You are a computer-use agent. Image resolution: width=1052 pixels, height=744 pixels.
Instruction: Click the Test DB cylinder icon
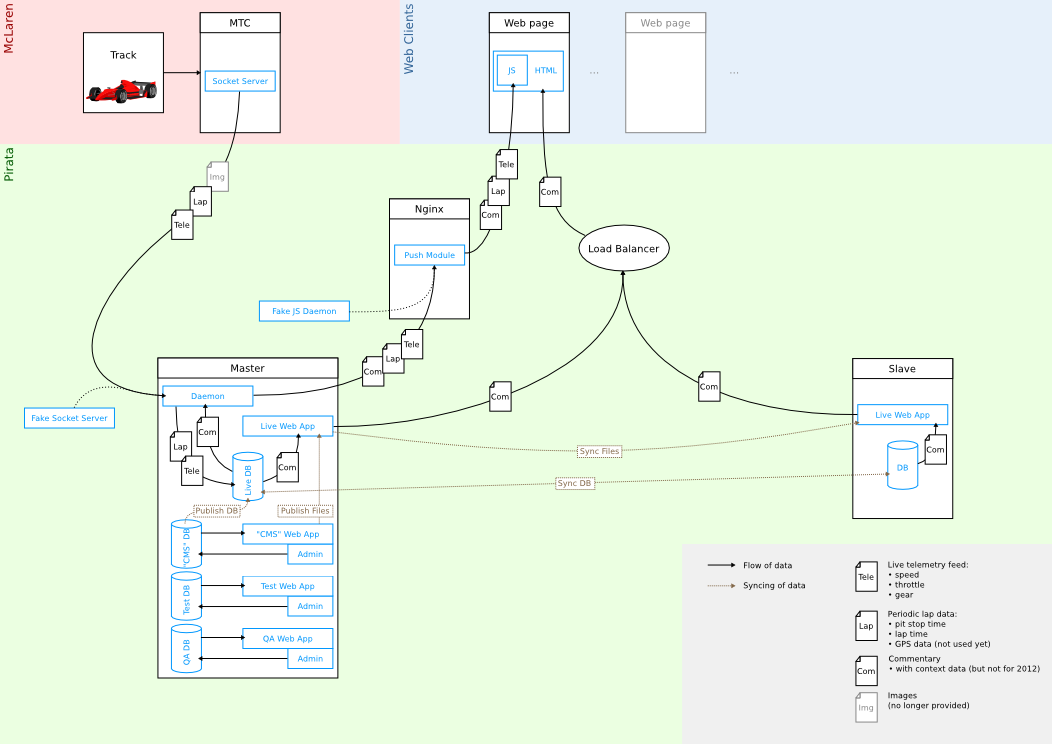point(186,596)
